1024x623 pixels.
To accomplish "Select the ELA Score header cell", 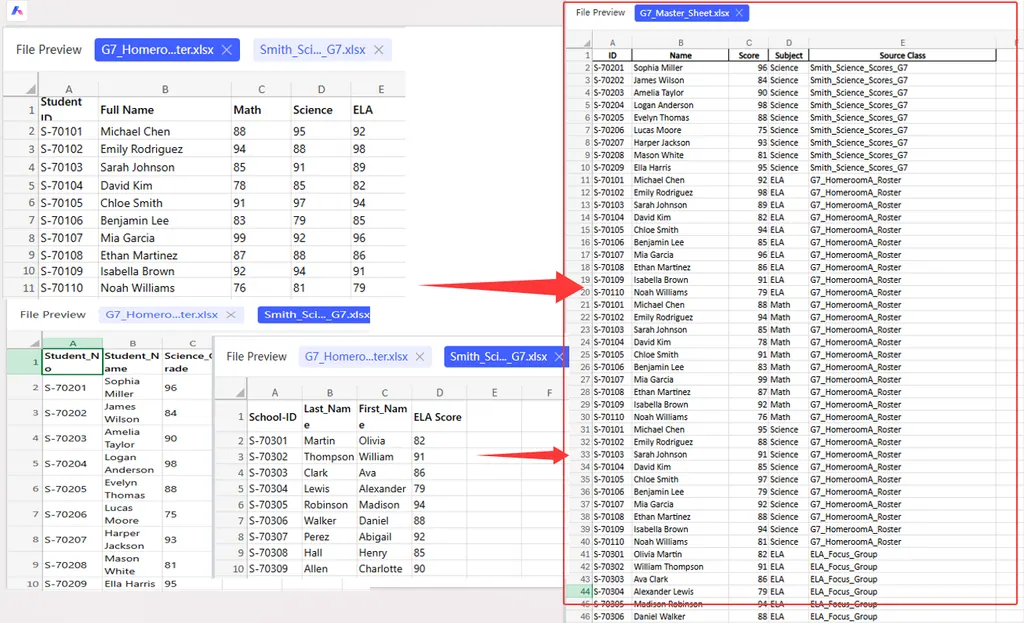I will tap(438, 417).
